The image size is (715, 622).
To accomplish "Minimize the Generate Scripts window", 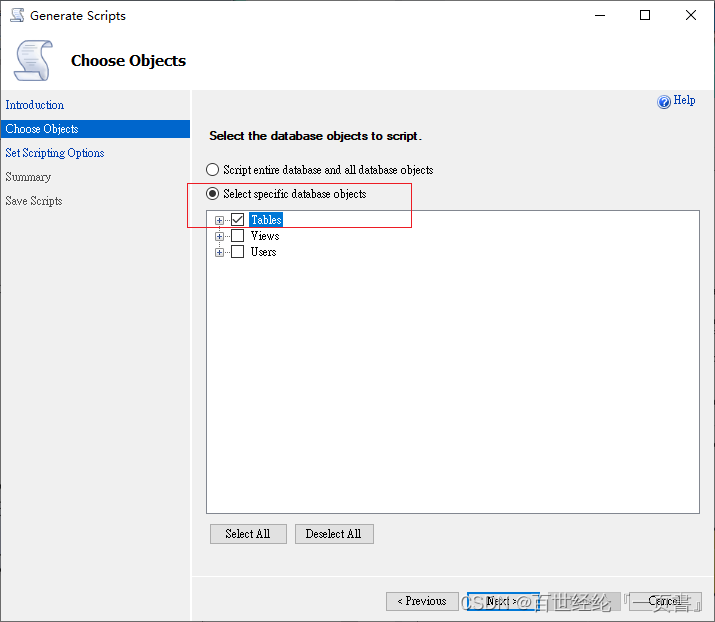I will 600,15.
